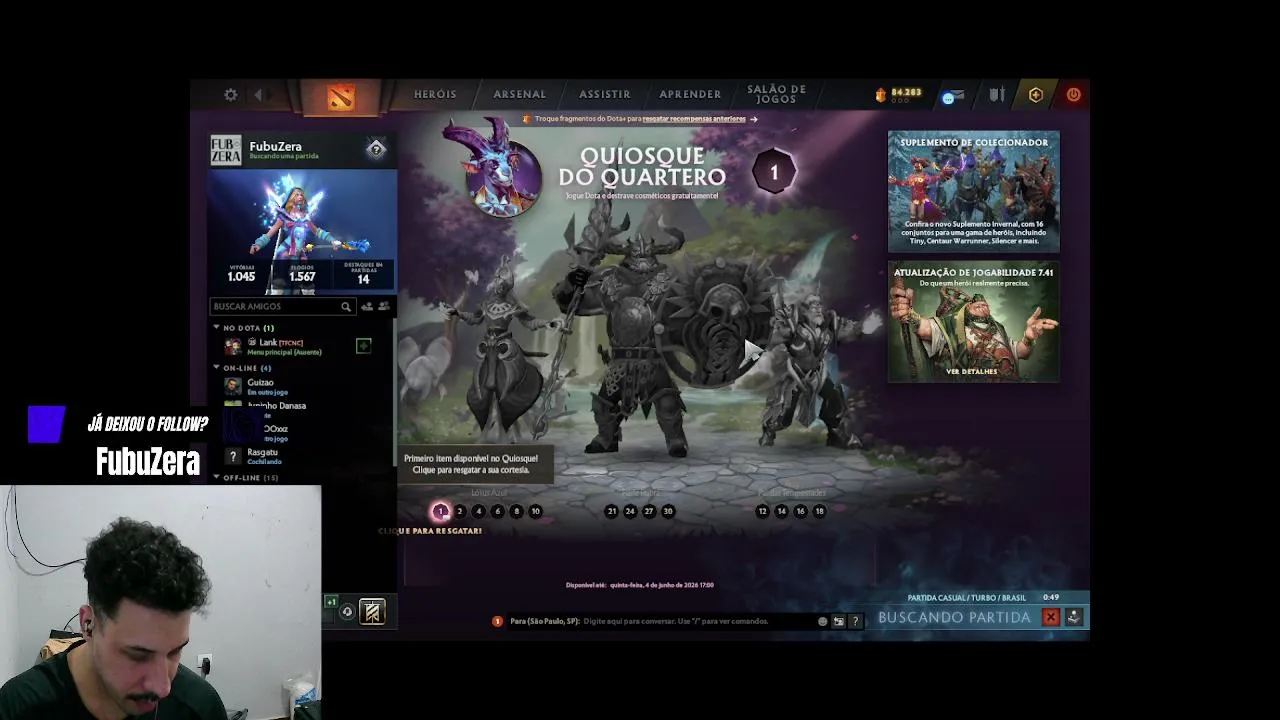Select kiosk reward marker 18

819,511
